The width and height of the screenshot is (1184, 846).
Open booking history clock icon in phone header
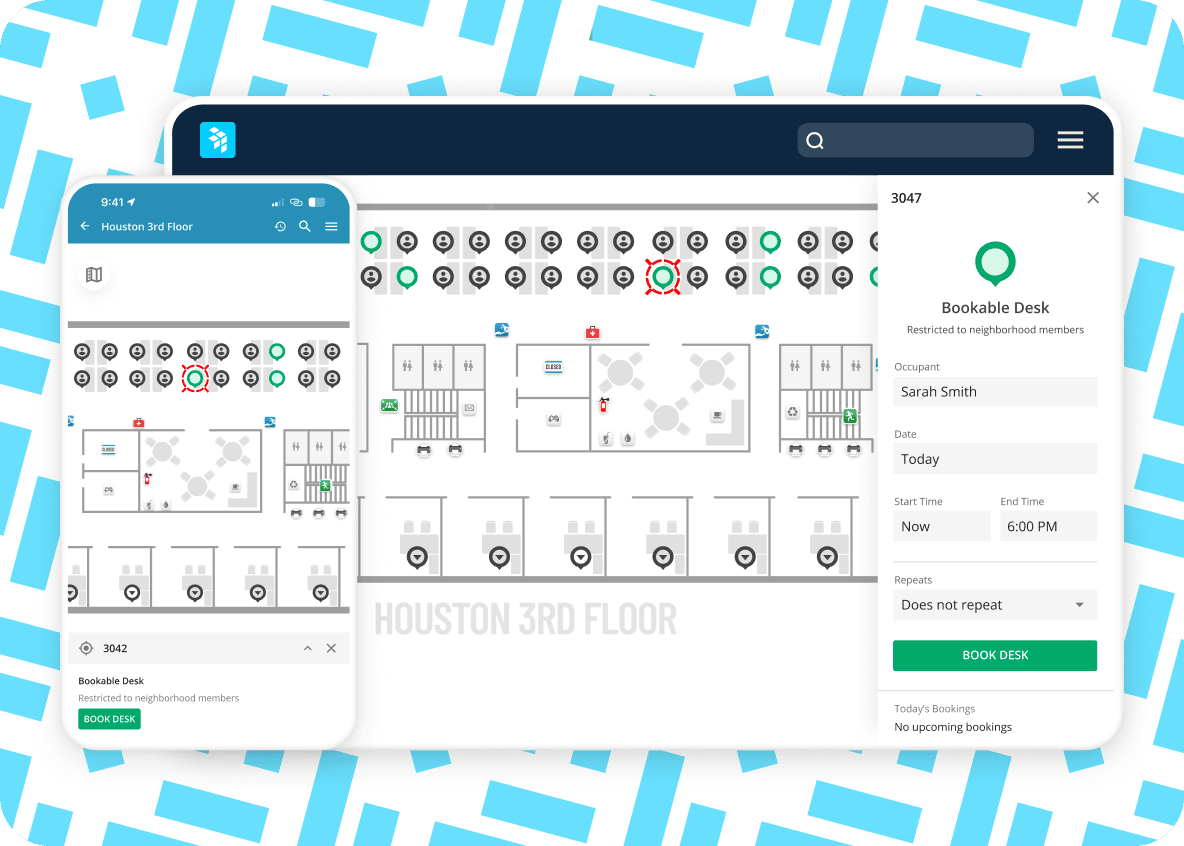point(281,227)
